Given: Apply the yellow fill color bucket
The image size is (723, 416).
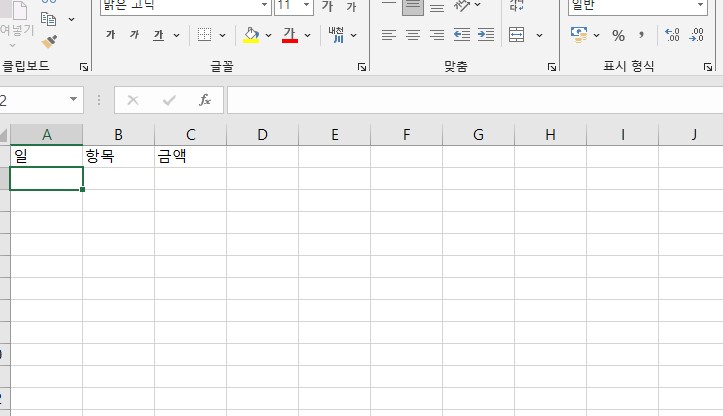Looking at the screenshot, I should coord(251,35).
